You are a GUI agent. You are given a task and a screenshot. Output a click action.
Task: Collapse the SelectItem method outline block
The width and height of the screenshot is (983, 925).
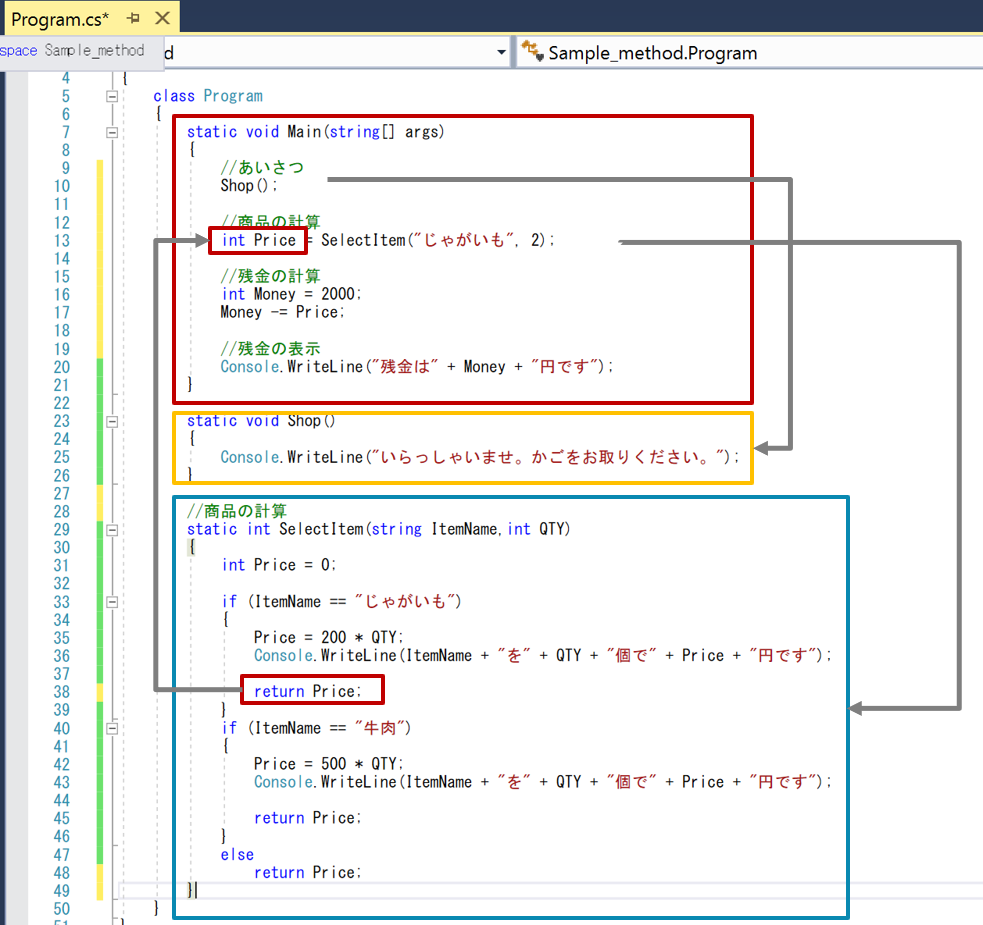tap(112, 530)
